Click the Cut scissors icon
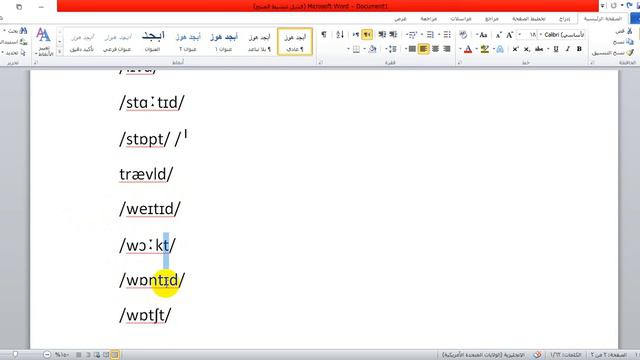The image size is (640, 360). [x=630, y=31]
